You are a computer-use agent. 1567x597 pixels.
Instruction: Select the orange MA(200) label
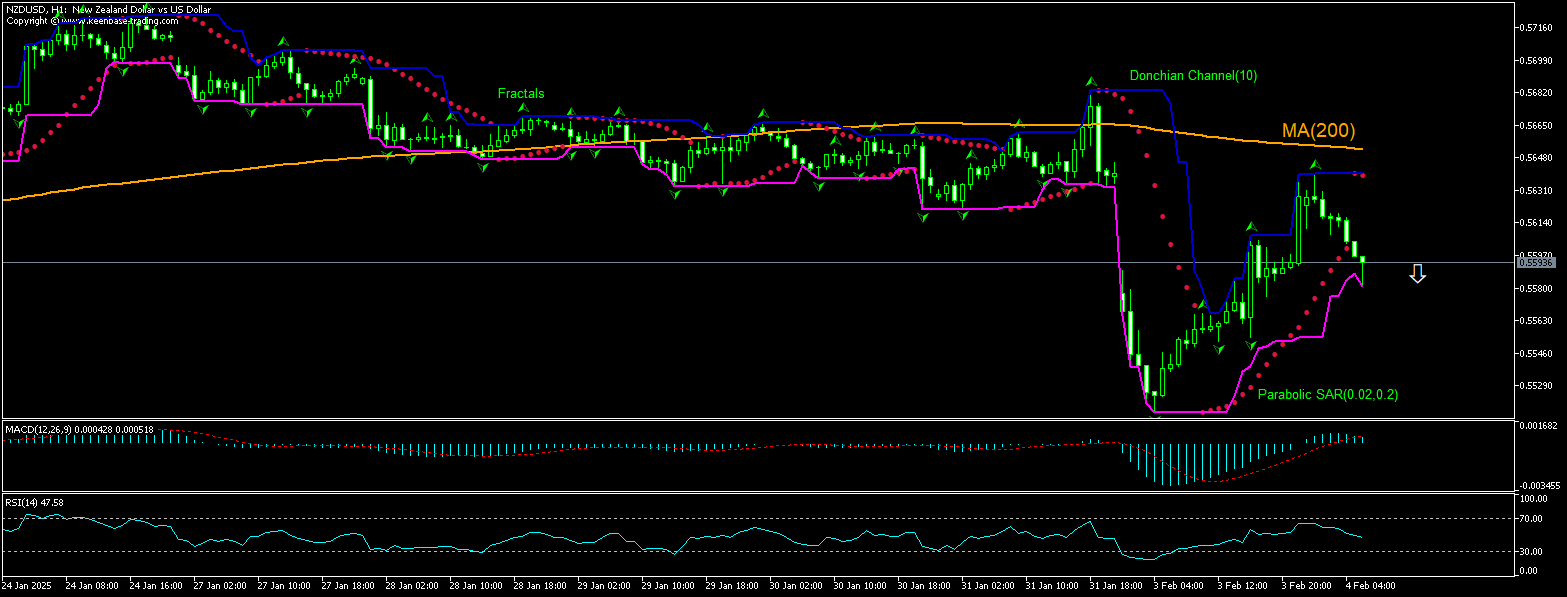1318,131
